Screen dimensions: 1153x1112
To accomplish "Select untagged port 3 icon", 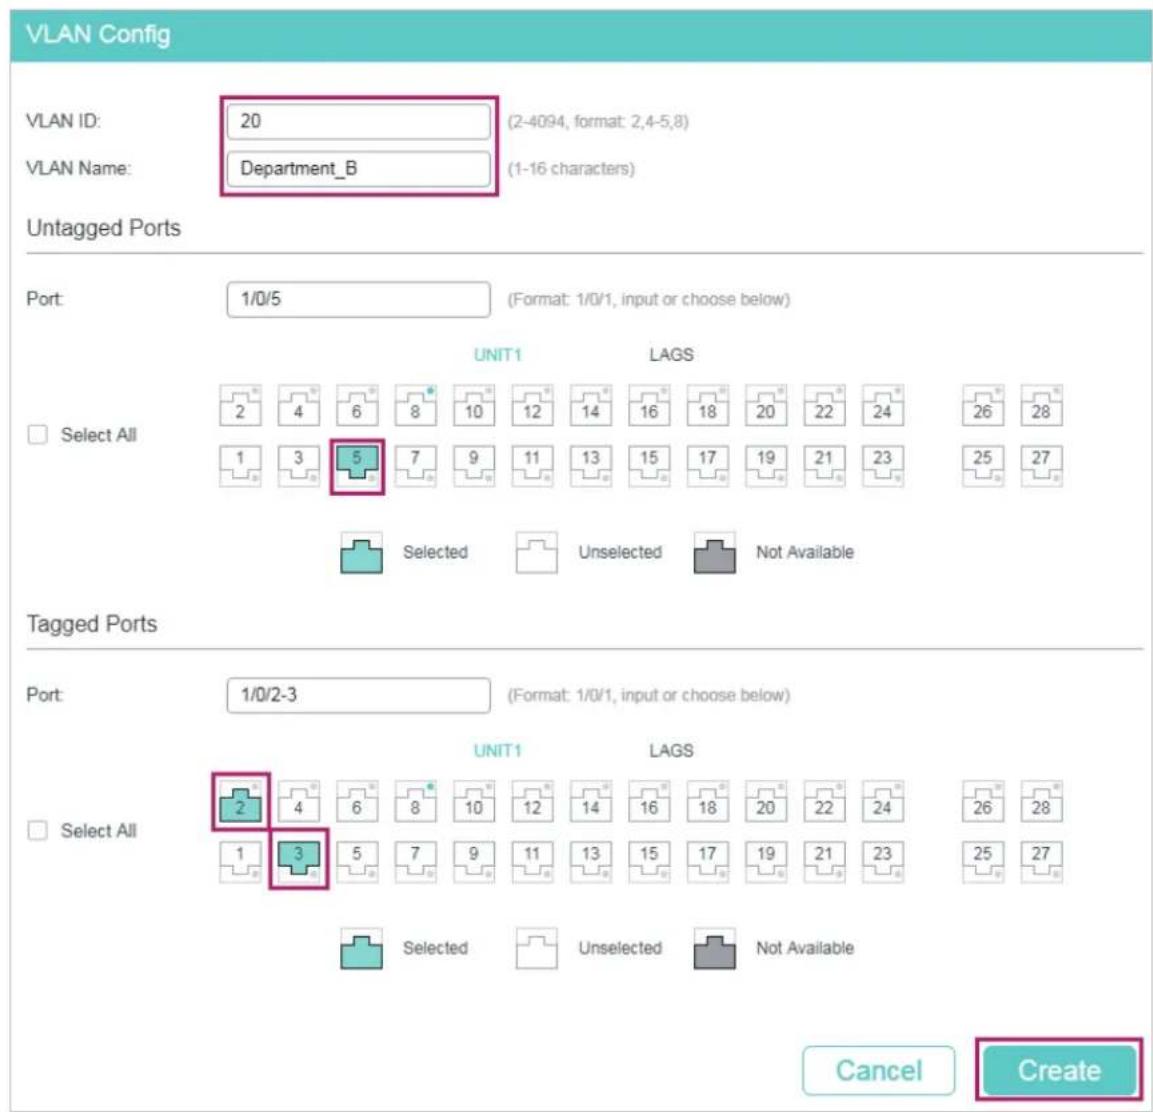I will (x=299, y=466).
